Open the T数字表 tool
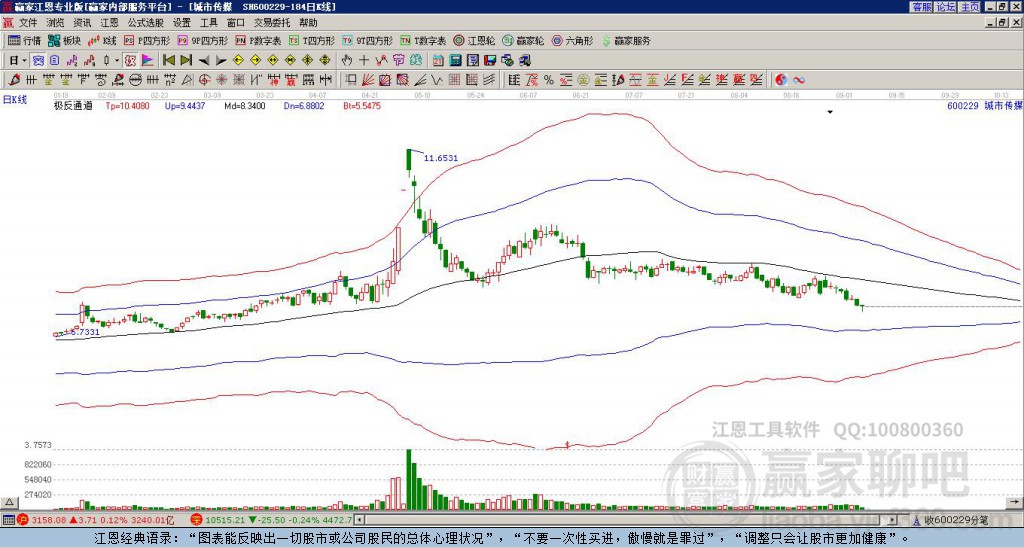The image size is (1024, 548). (x=423, y=40)
